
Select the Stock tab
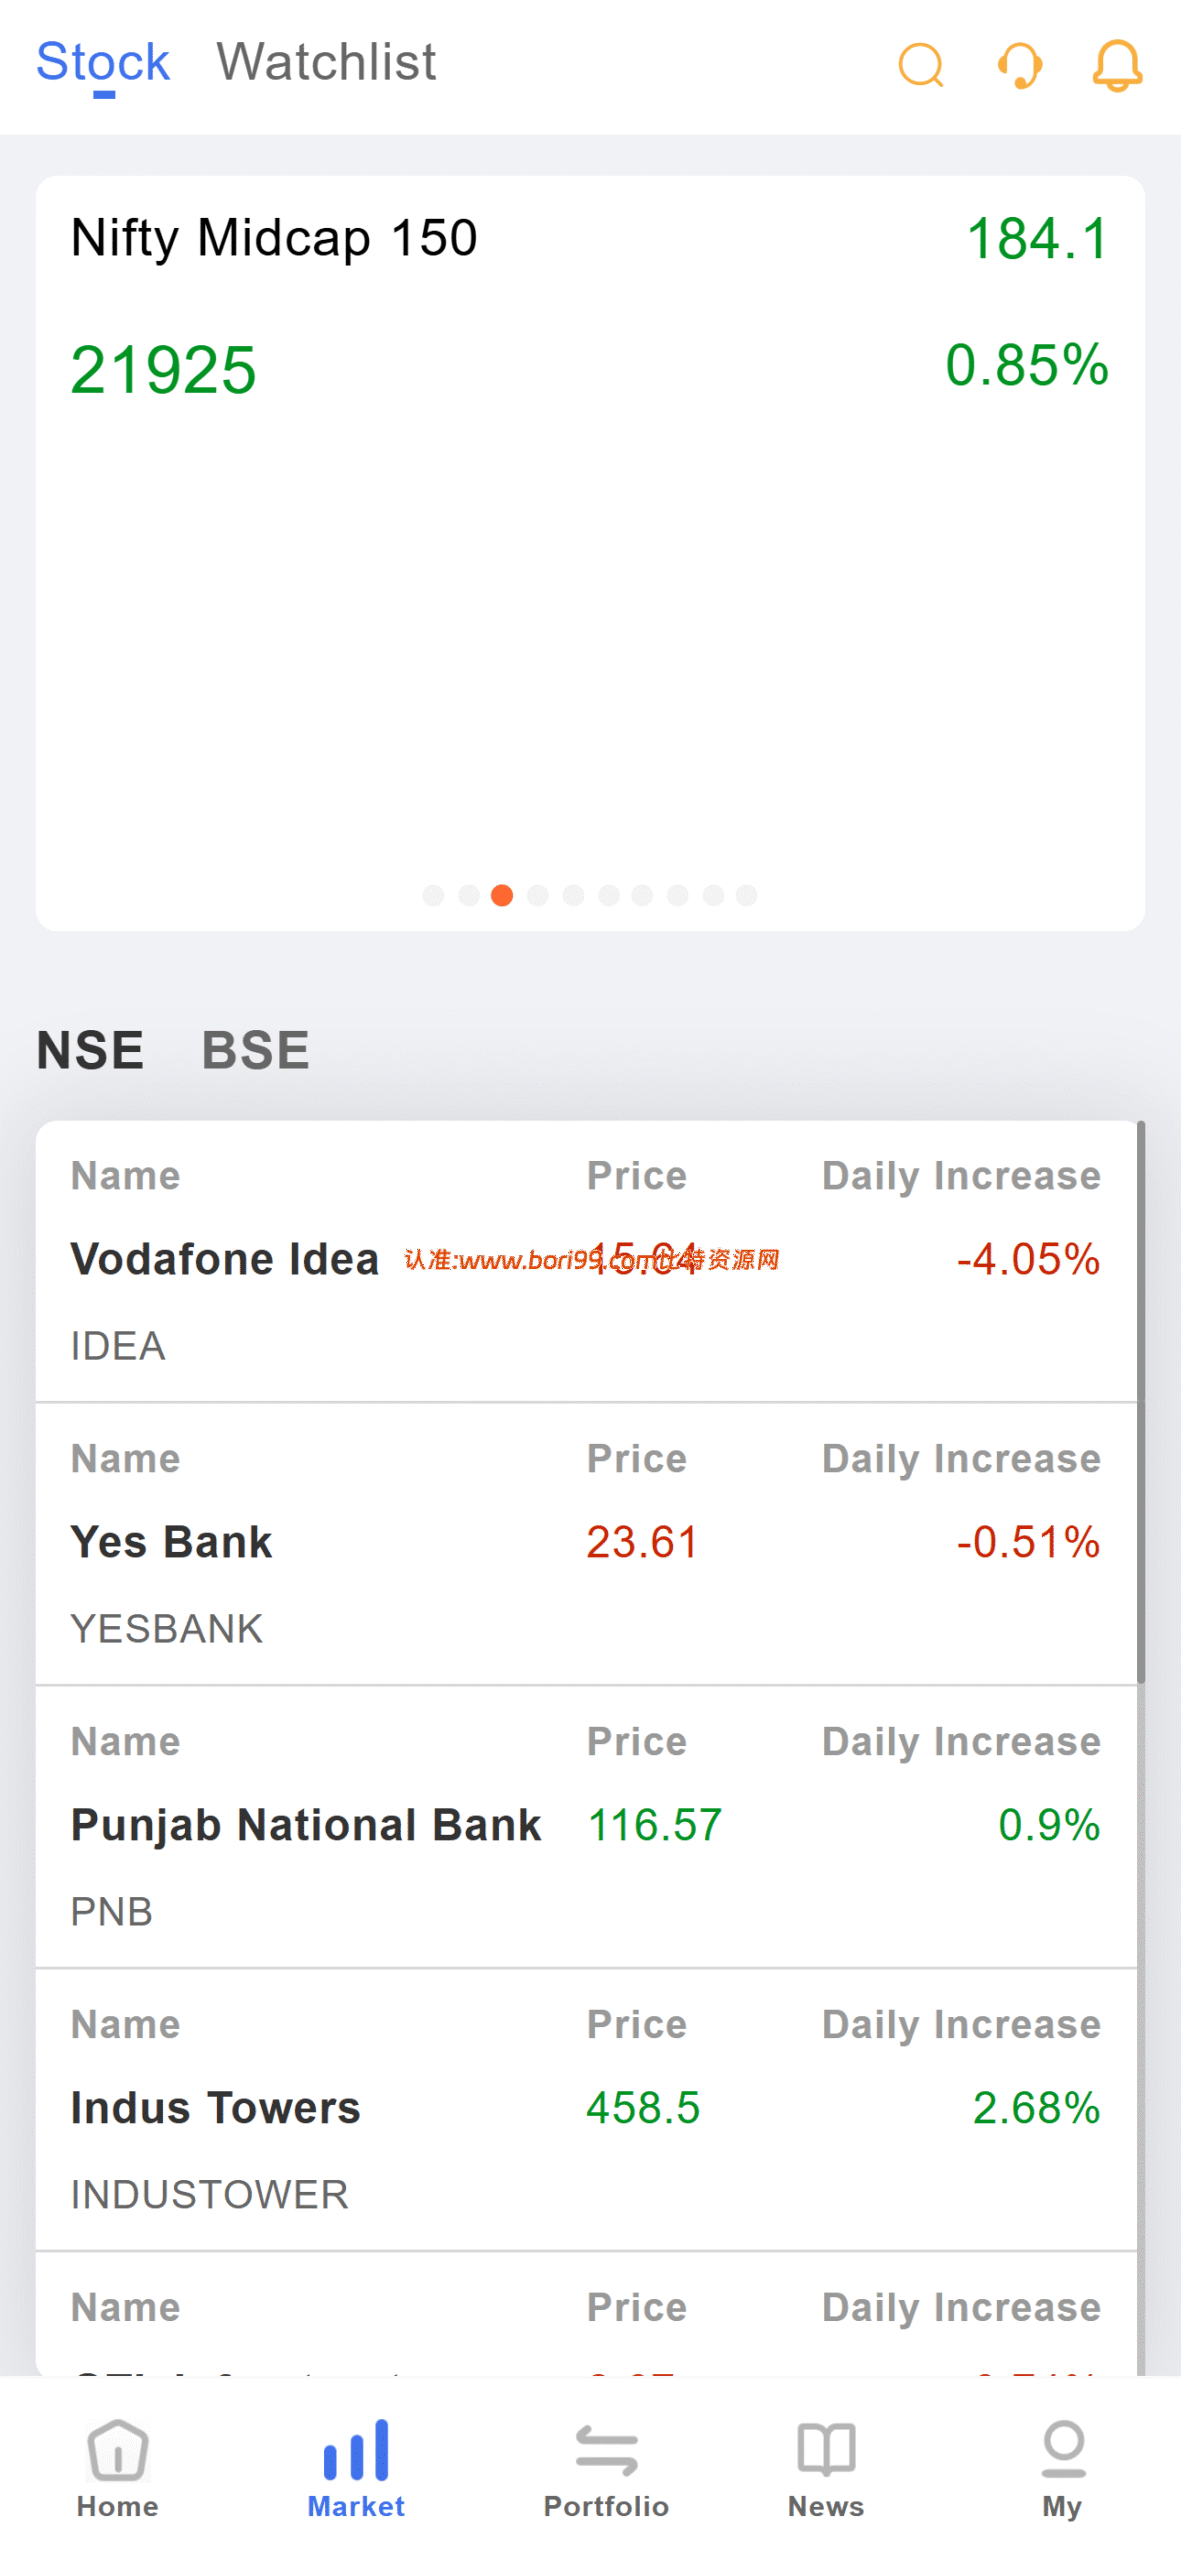tap(103, 62)
